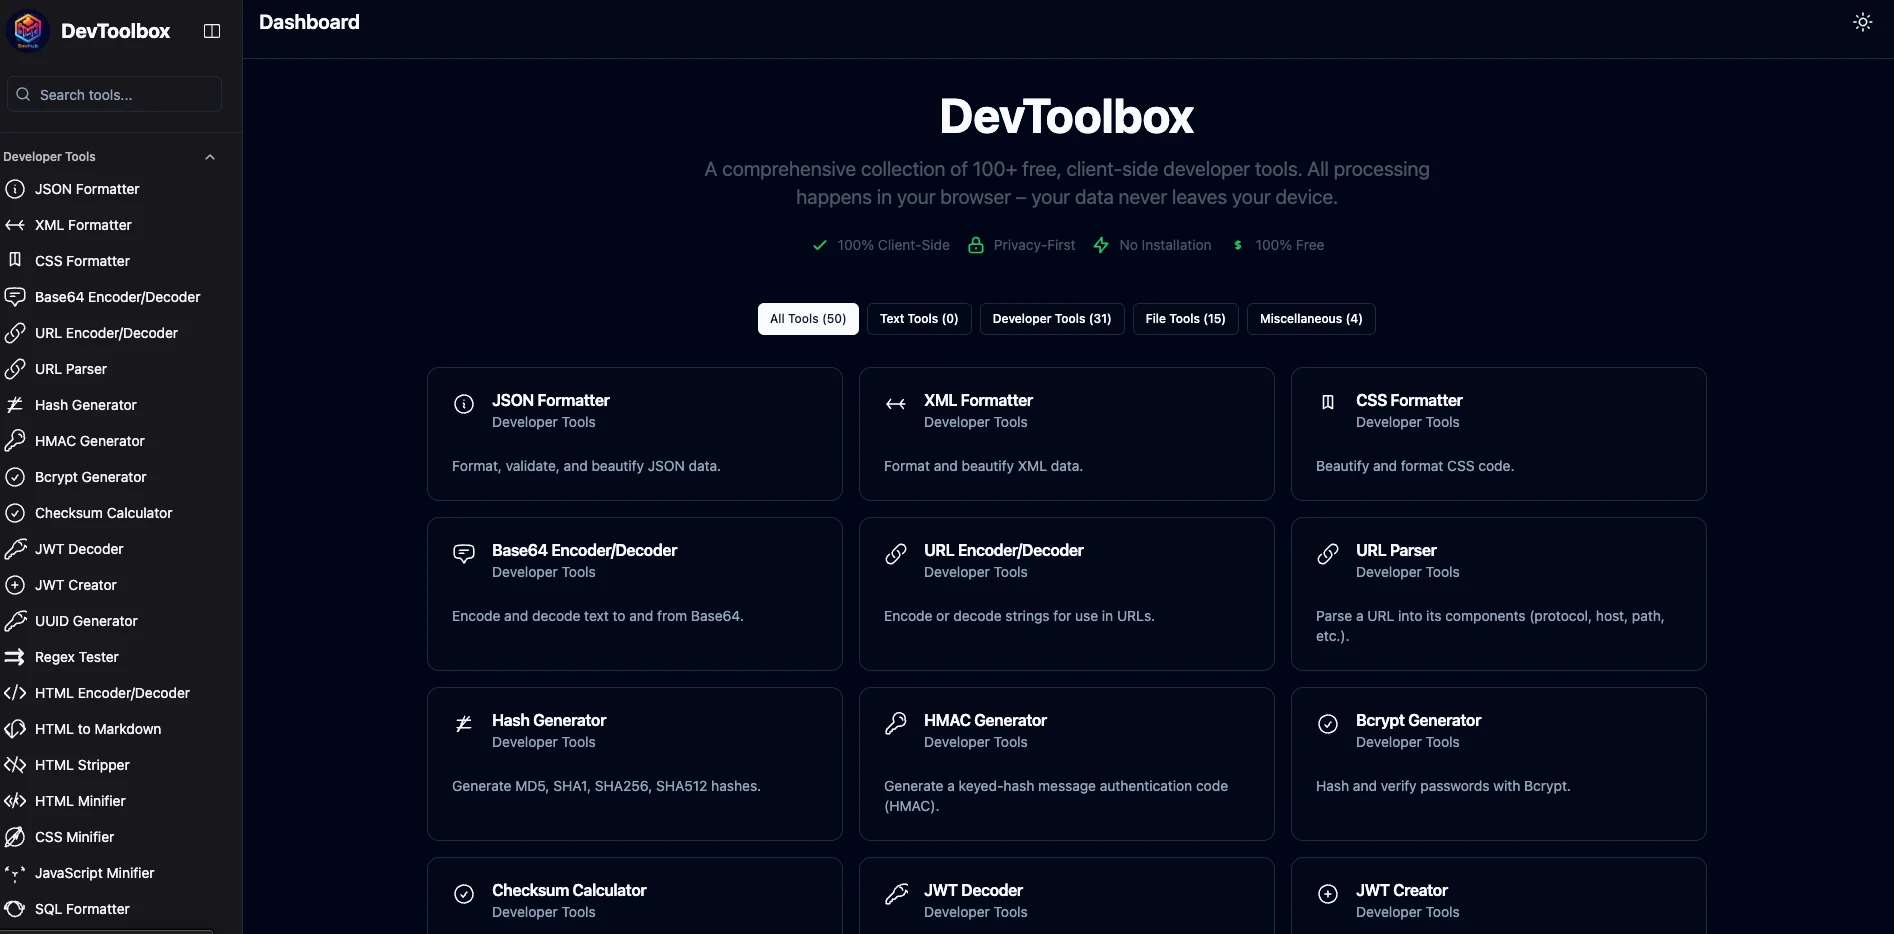Click the Regex Tester icon in sidebar
Screen dimensions: 1894x934
pyautogui.click(x=15, y=657)
